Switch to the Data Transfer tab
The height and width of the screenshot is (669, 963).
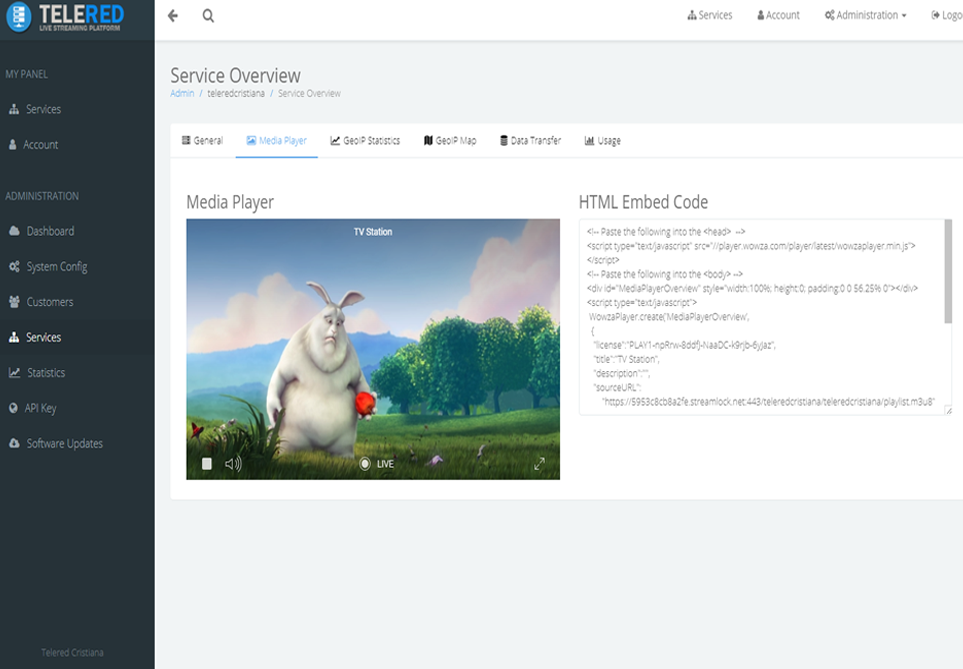530,141
